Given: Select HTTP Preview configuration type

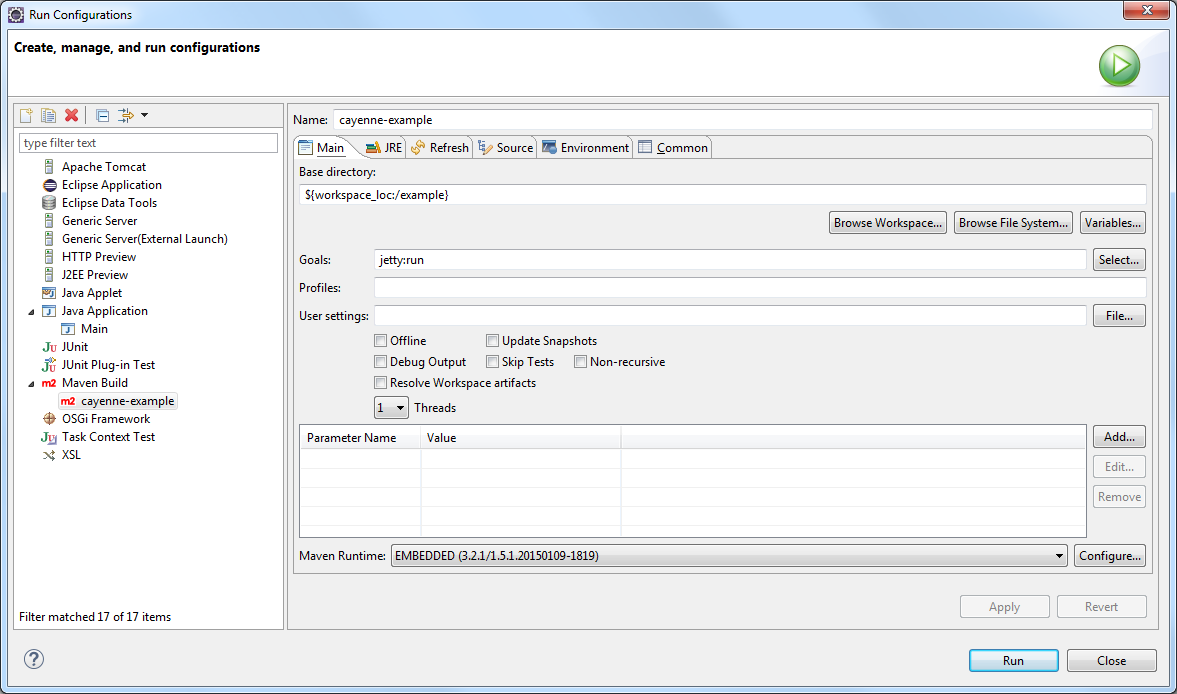Looking at the screenshot, I should [98, 257].
